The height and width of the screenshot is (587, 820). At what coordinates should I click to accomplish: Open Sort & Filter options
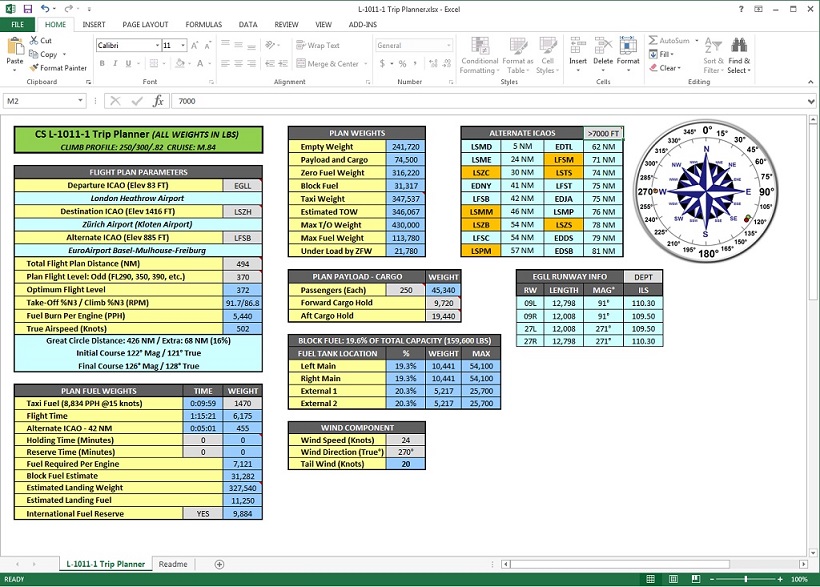point(712,55)
